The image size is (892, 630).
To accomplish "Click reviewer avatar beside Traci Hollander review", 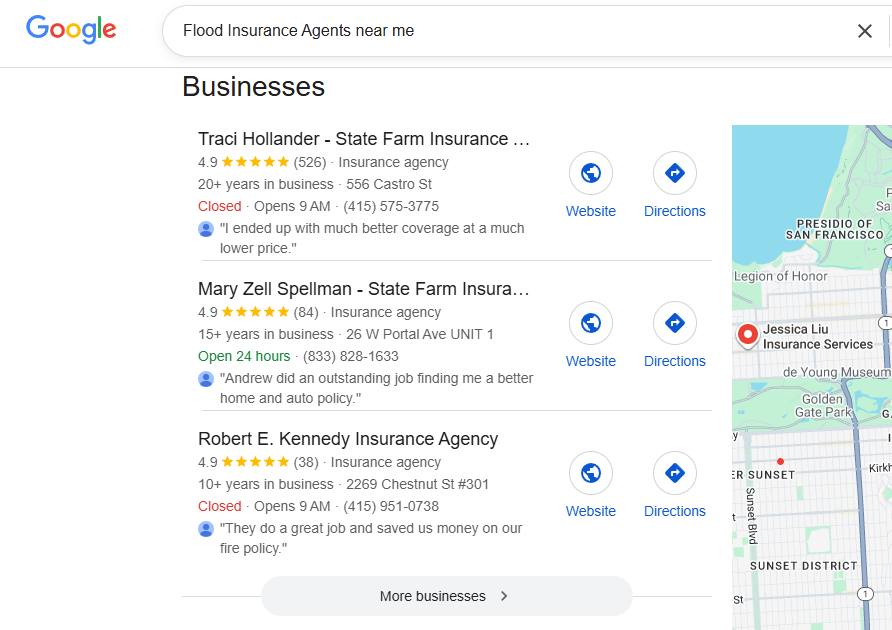I will (206, 229).
